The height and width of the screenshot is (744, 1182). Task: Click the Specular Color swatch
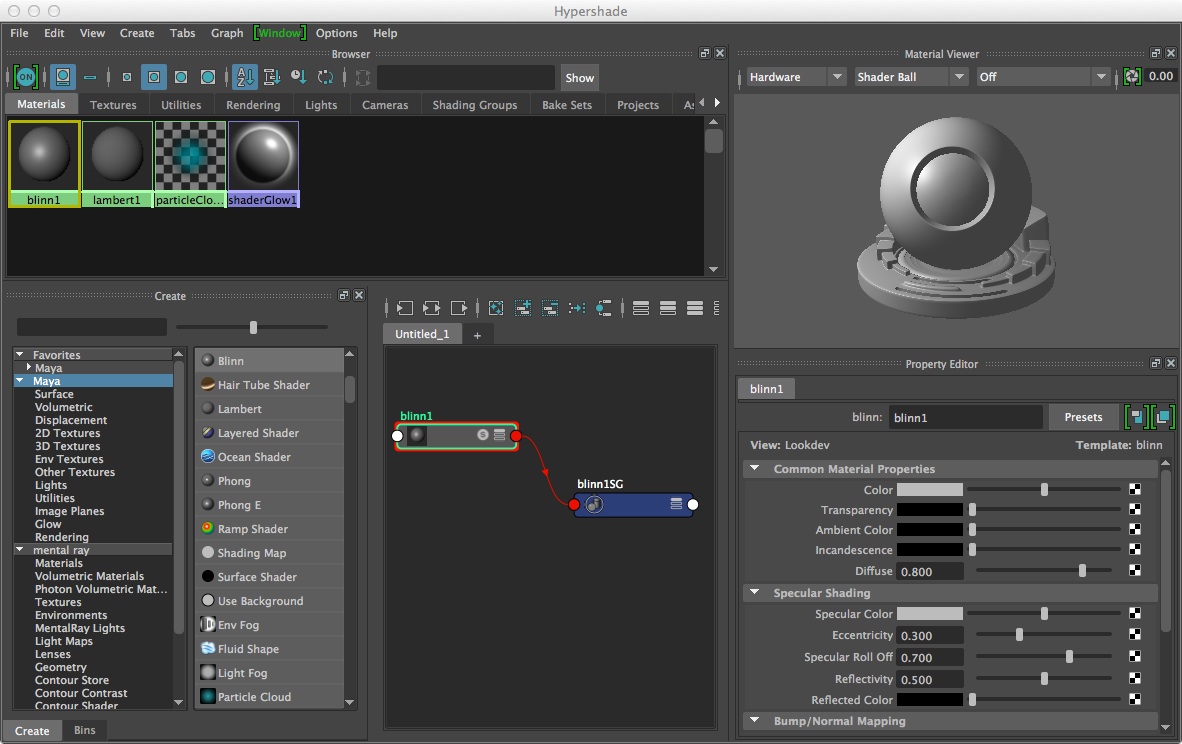point(929,614)
